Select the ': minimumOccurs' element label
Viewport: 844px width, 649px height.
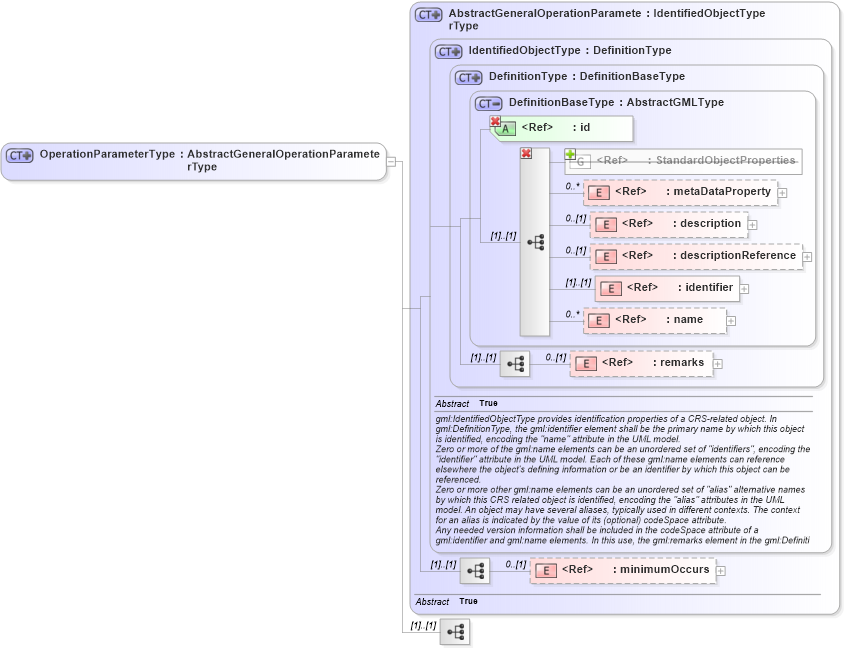(x=661, y=569)
